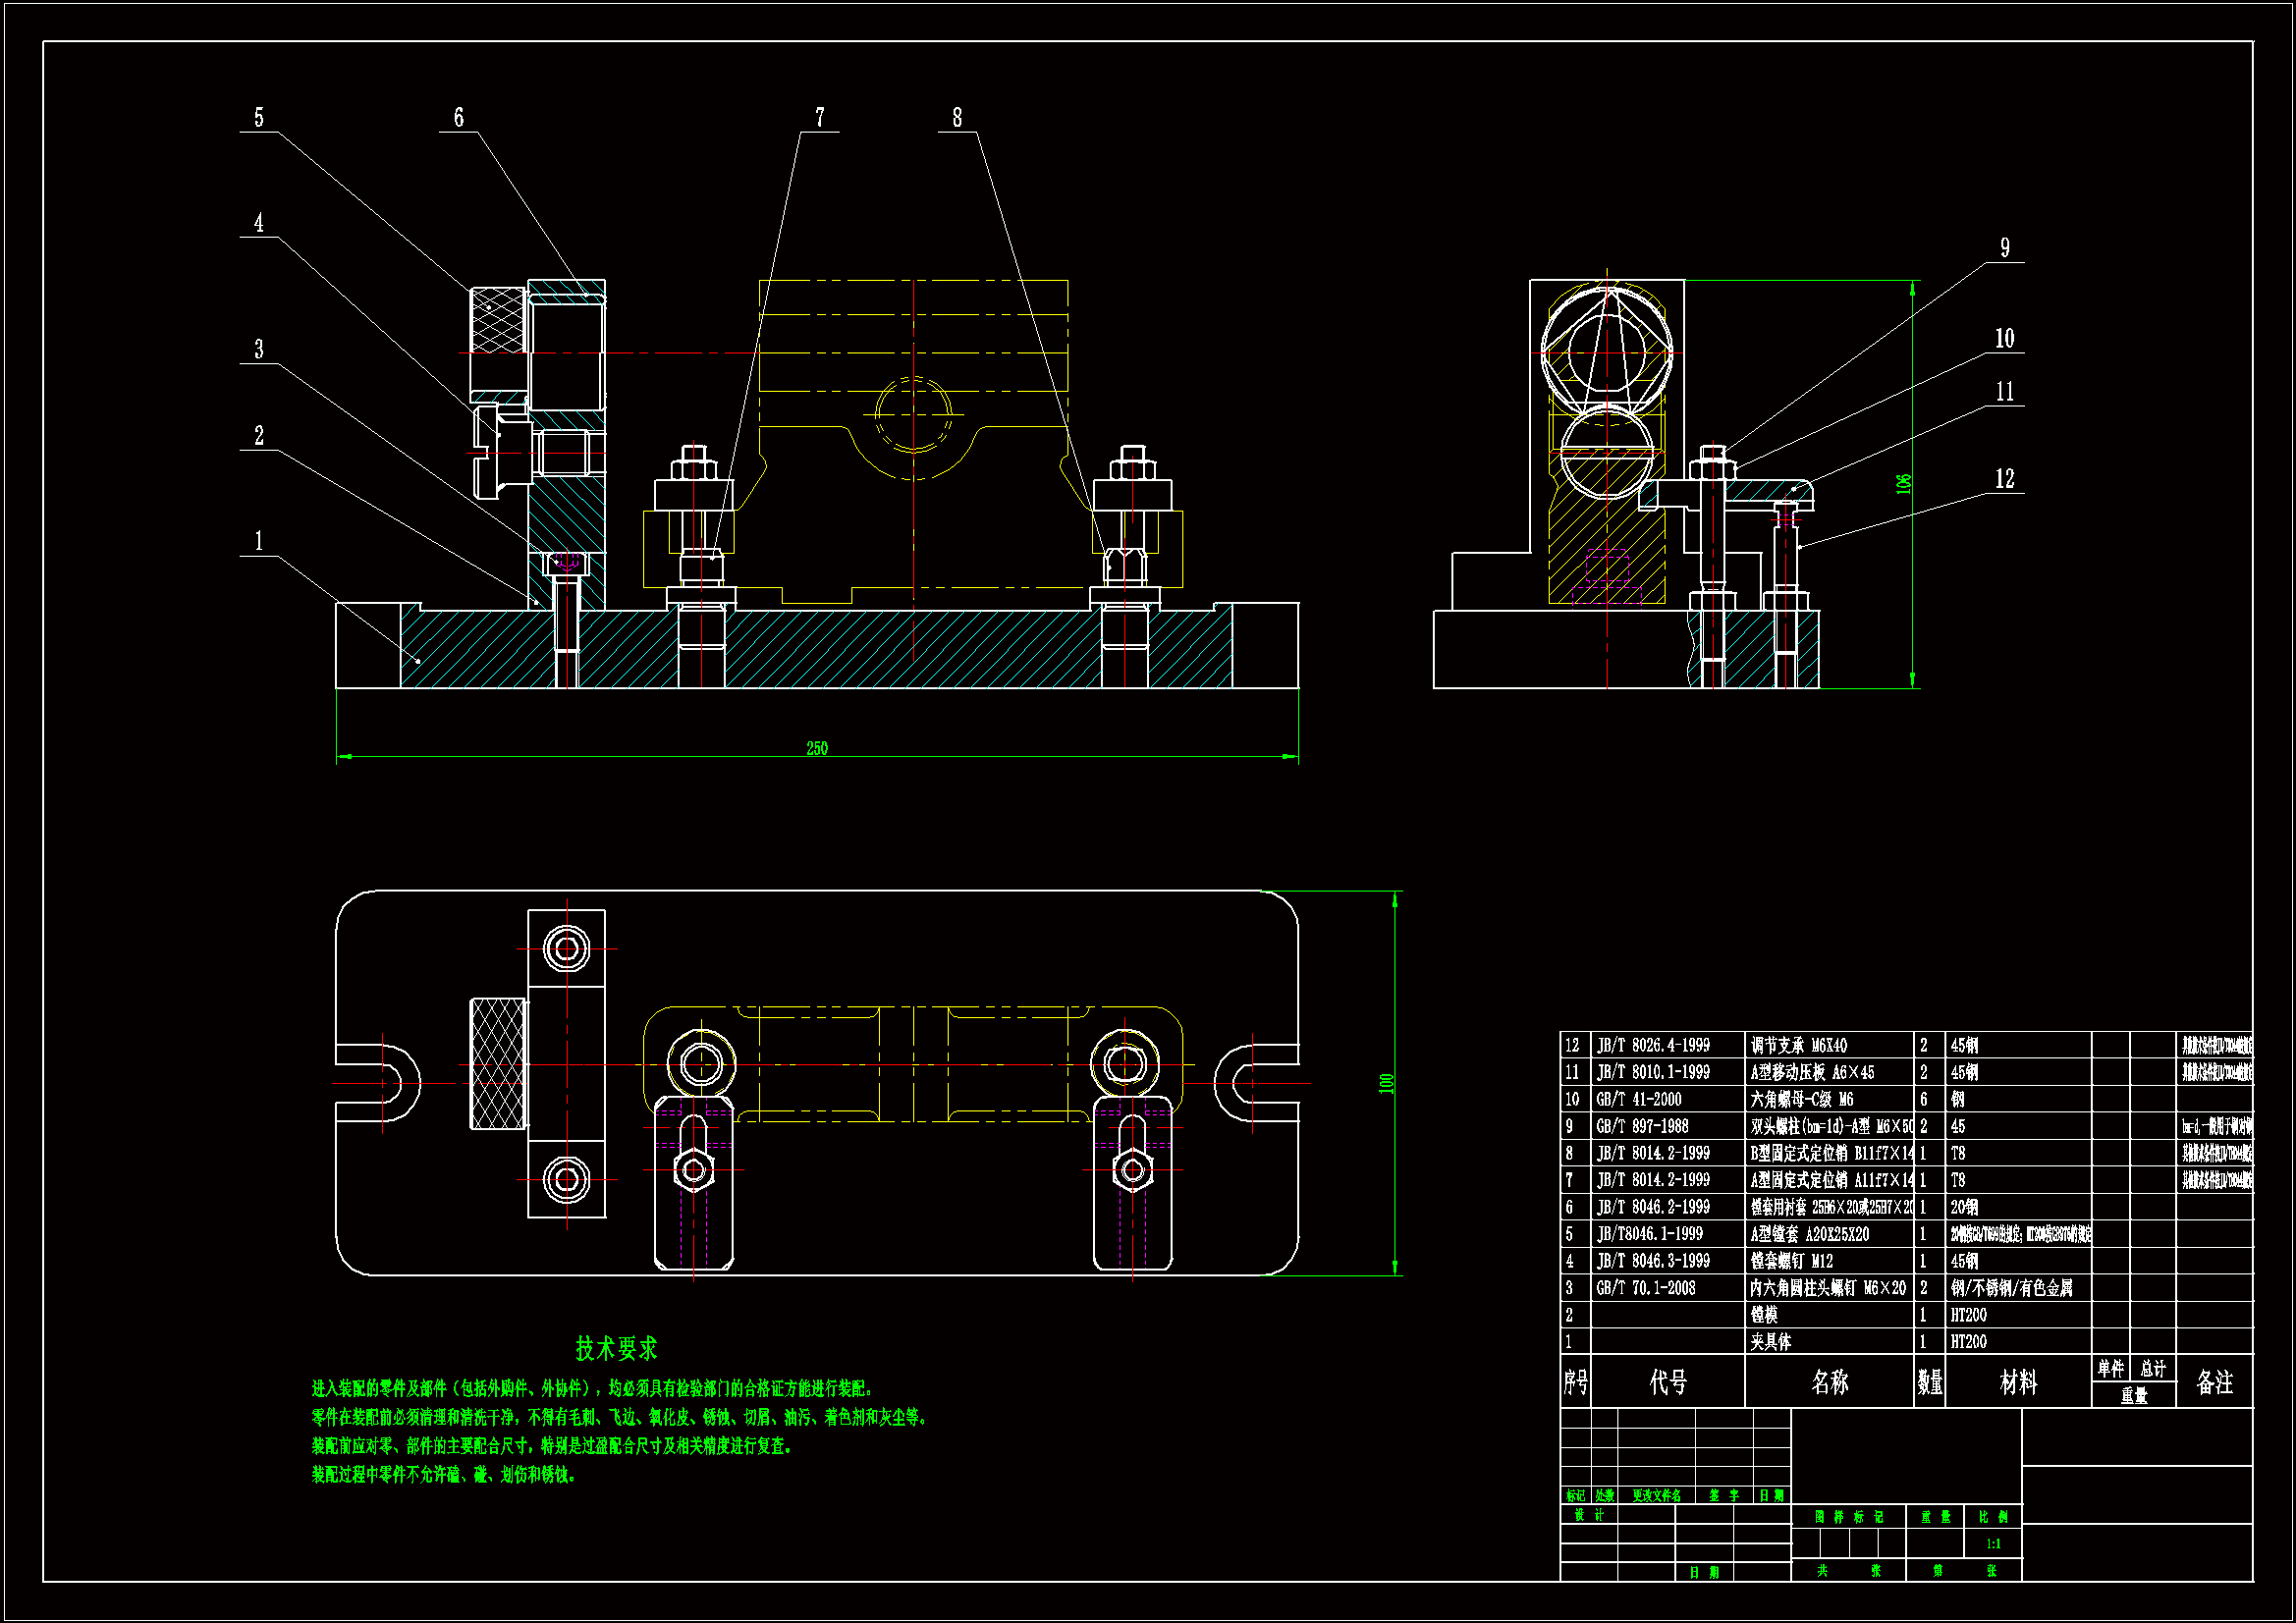
Task: Click the 名称 column header
Action: point(1829,1382)
